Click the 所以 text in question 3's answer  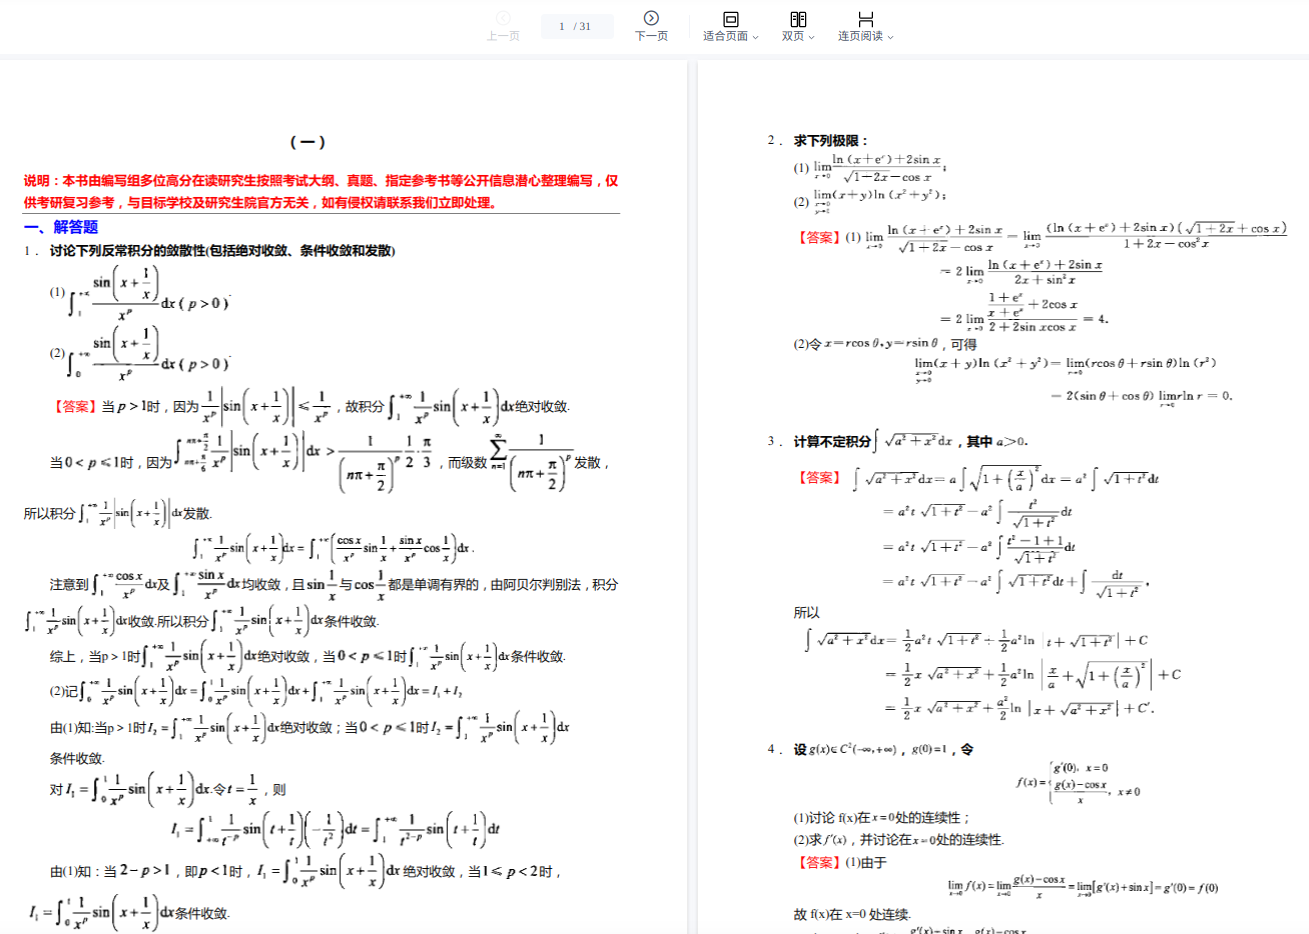[x=806, y=612]
